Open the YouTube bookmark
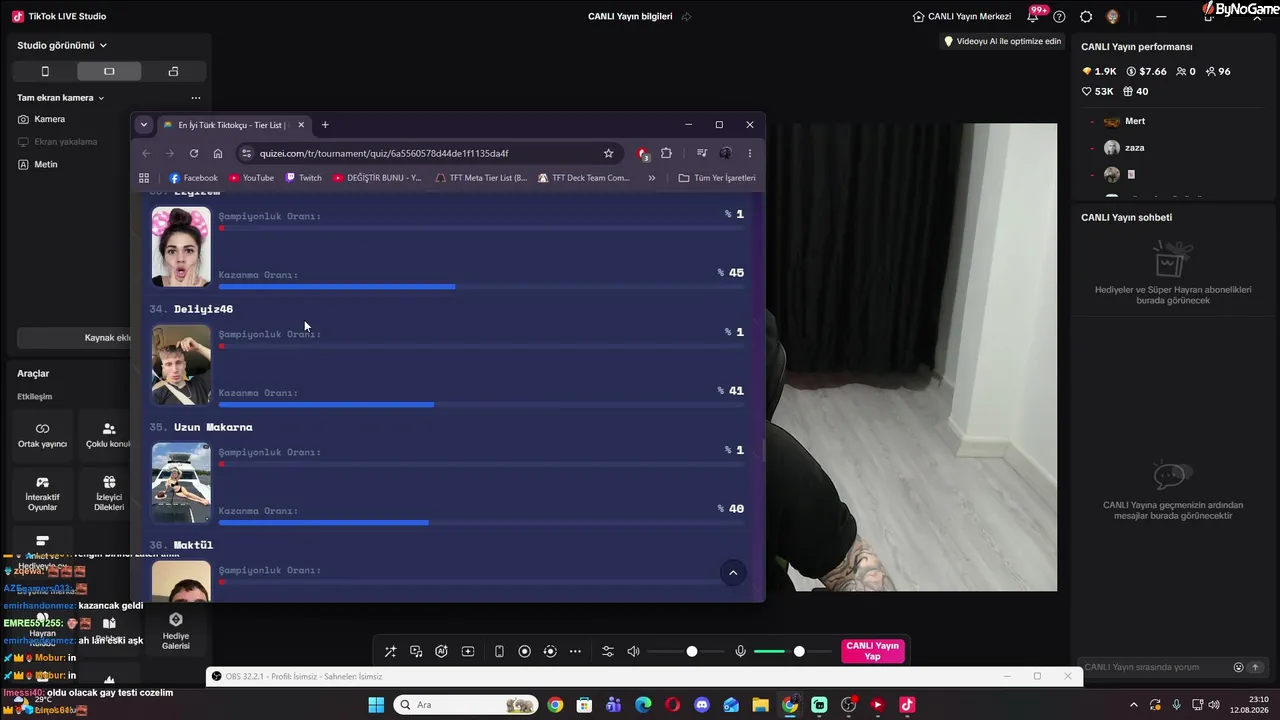1280x720 pixels. point(251,178)
